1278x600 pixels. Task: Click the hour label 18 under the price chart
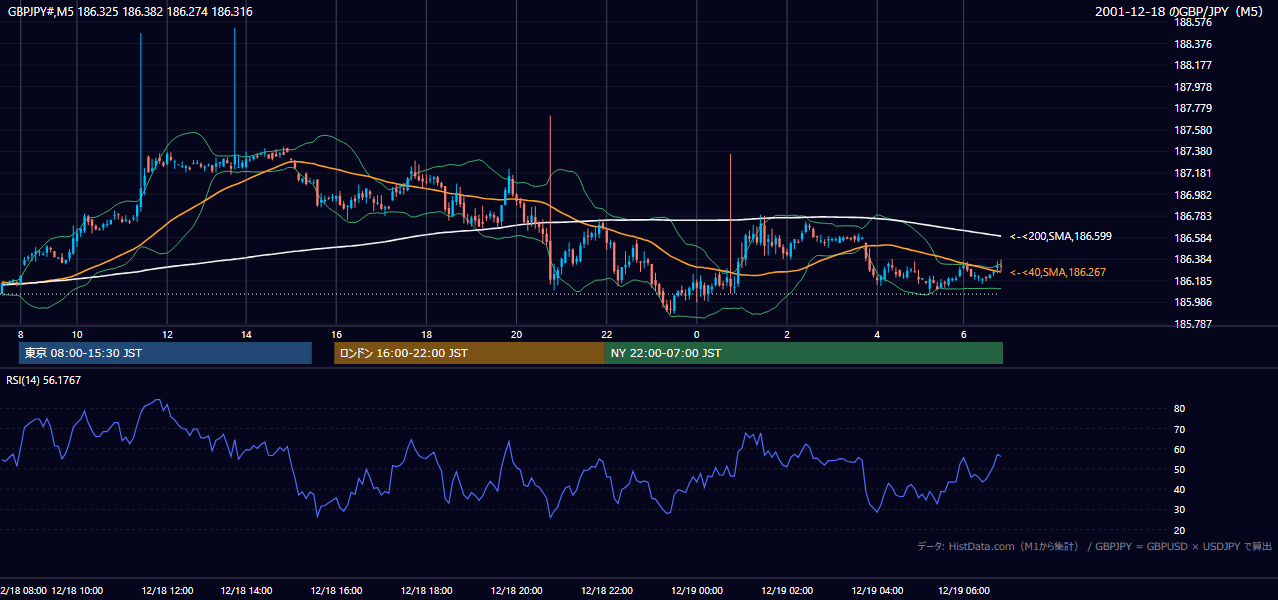(426, 334)
